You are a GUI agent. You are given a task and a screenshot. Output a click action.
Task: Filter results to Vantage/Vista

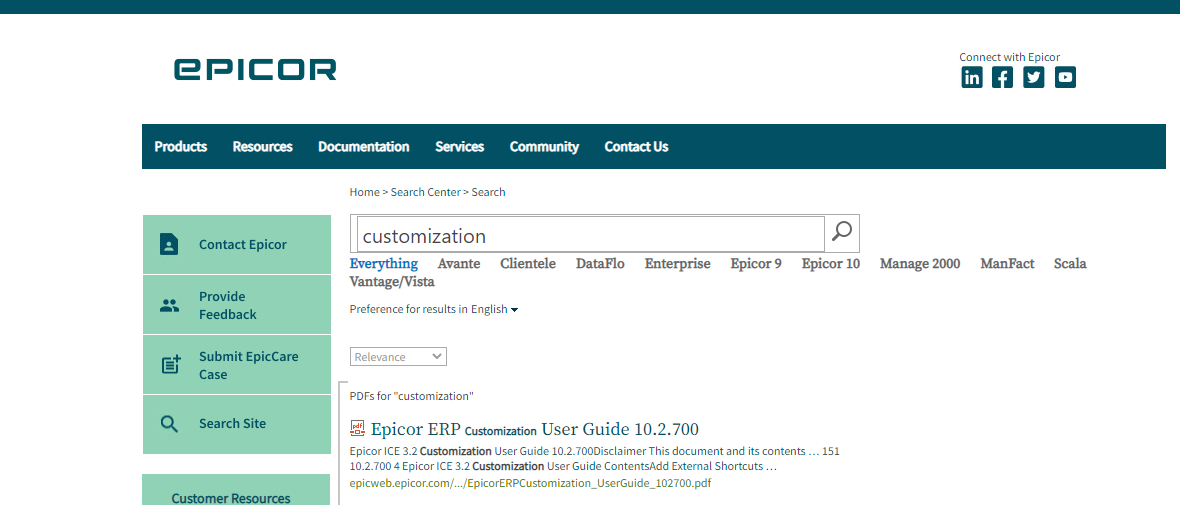pos(392,282)
